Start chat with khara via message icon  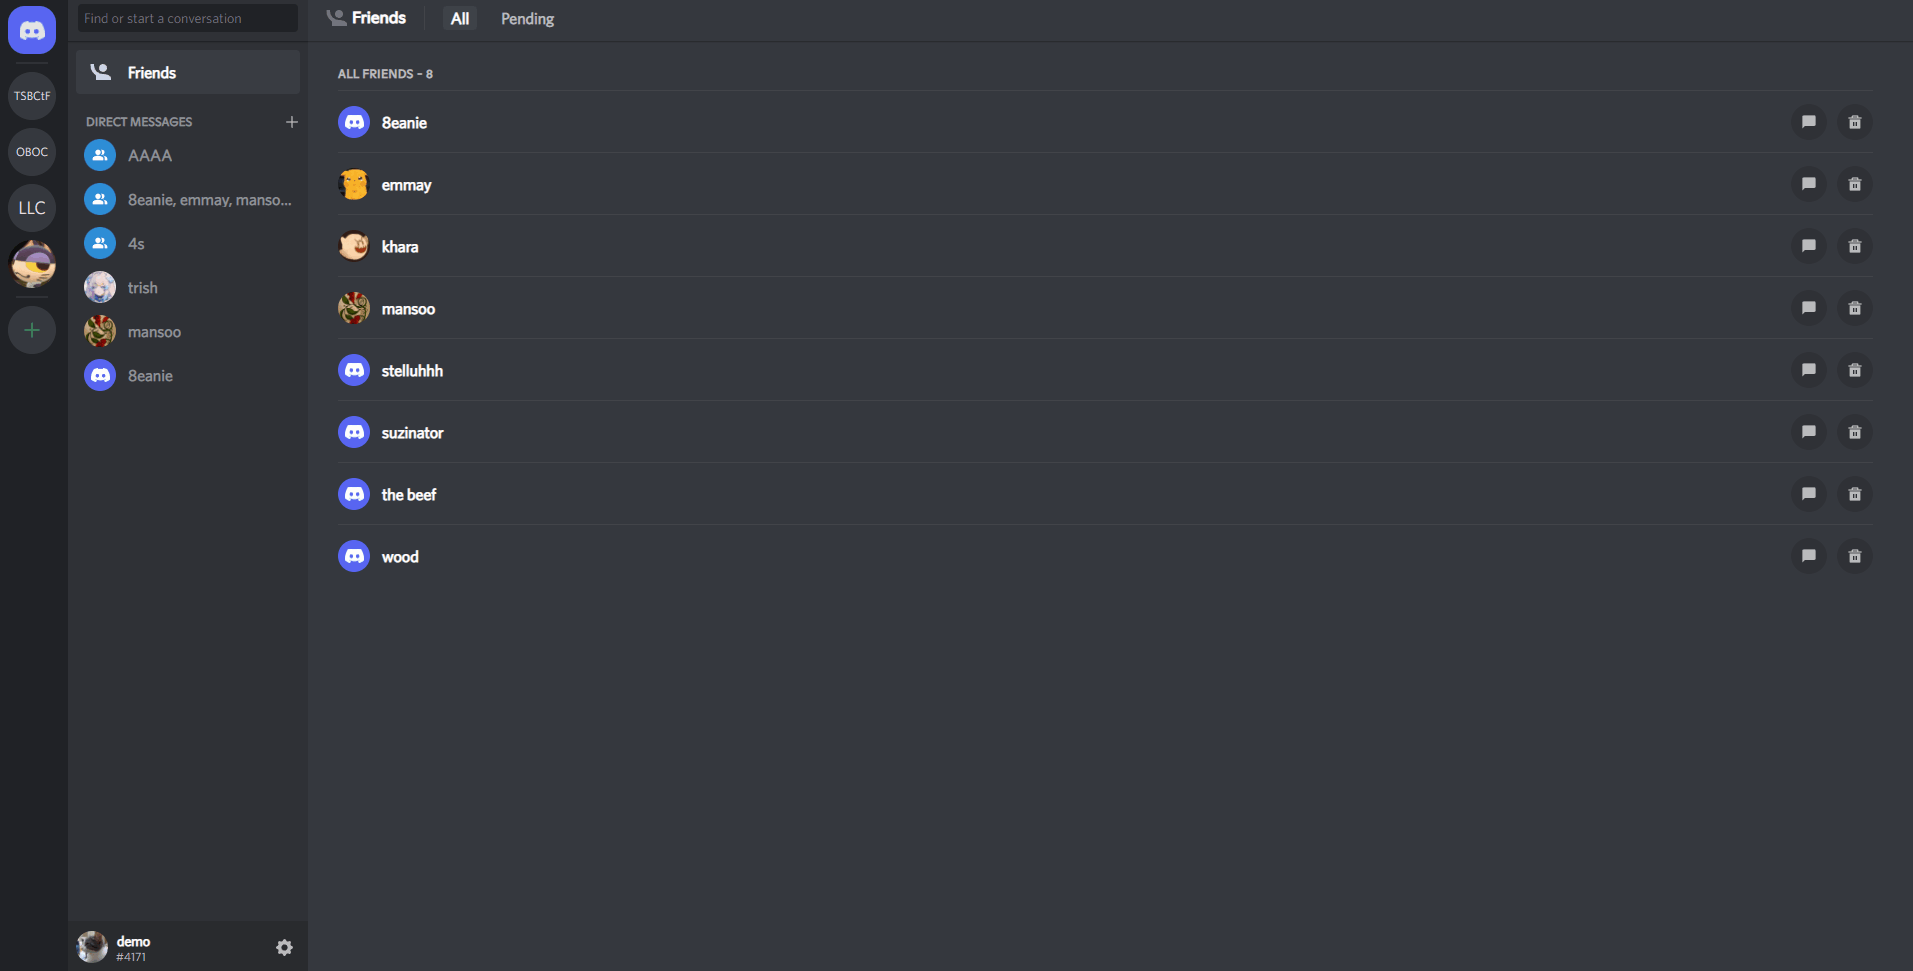(x=1808, y=246)
